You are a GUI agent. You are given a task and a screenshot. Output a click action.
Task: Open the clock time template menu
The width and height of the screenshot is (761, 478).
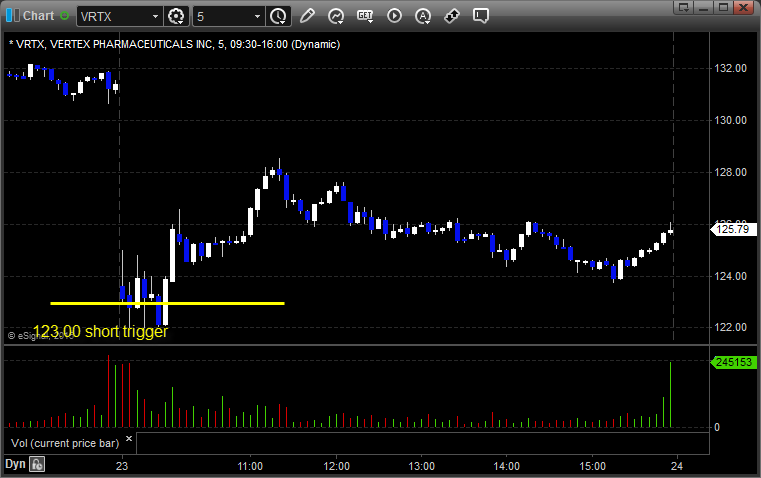click(x=278, y=16)
